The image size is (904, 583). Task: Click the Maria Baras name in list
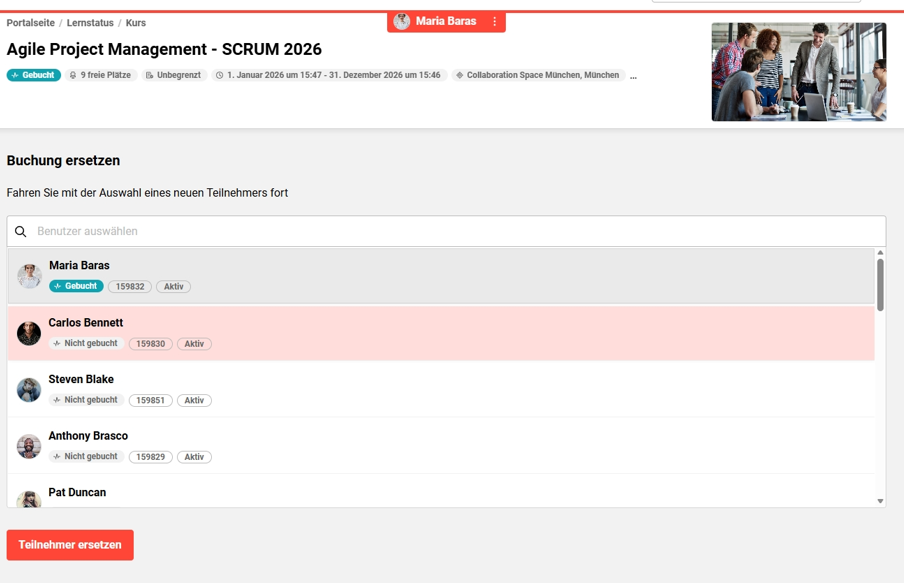click(79, 265)
